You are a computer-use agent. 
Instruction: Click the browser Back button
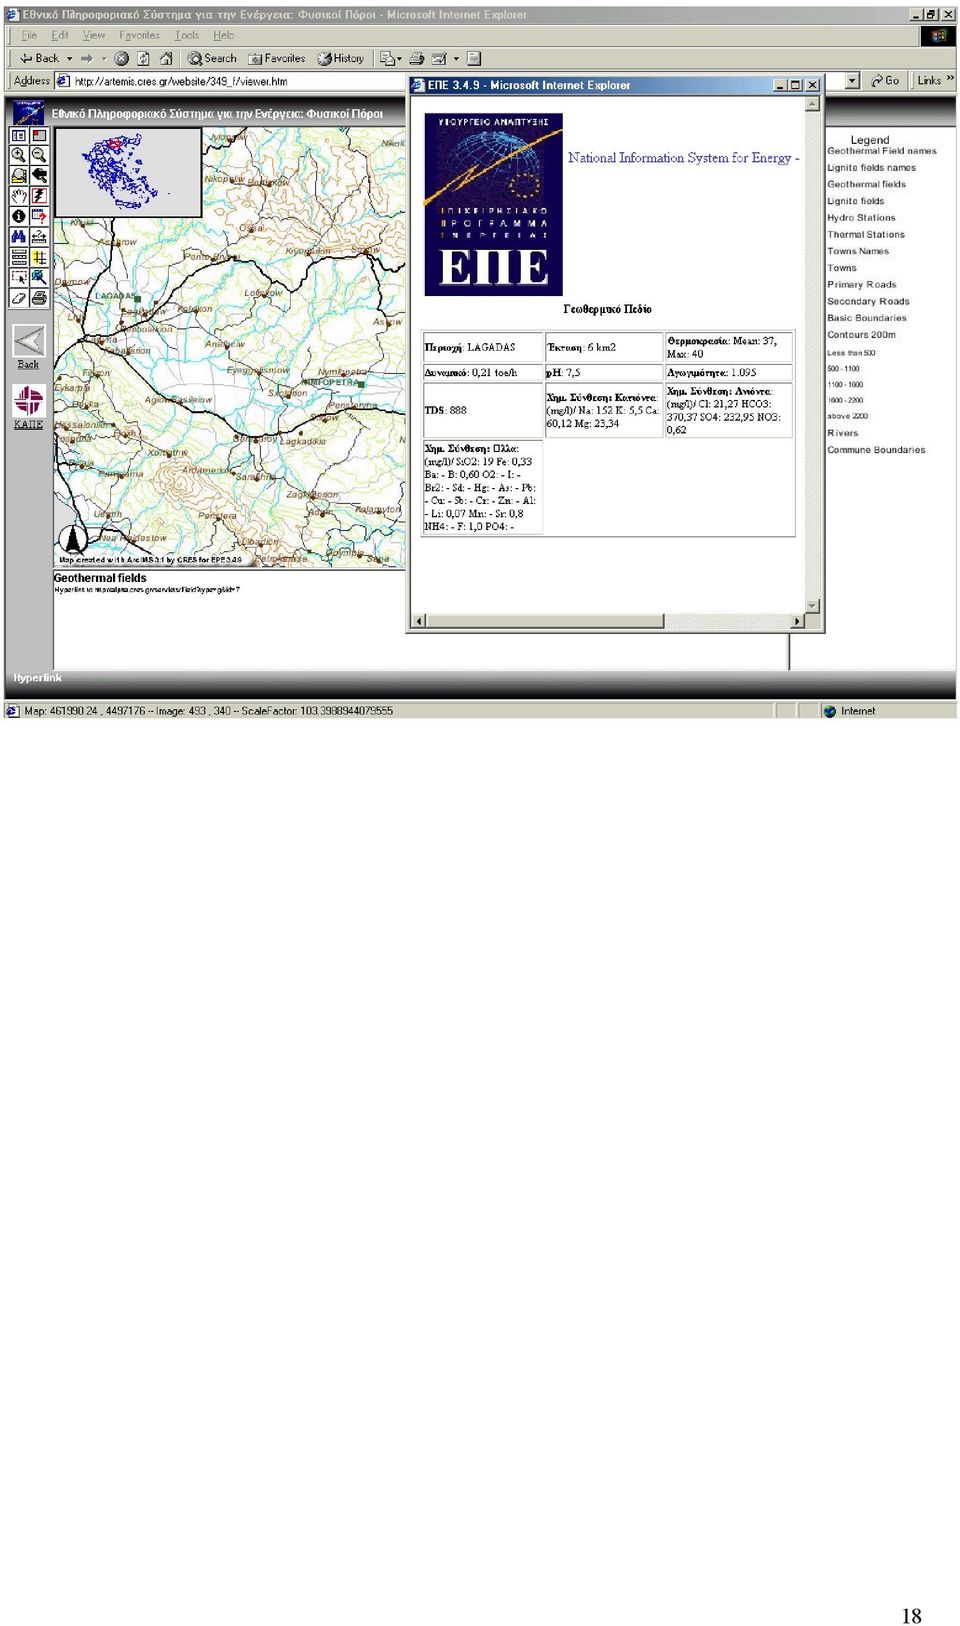(39, 59)
